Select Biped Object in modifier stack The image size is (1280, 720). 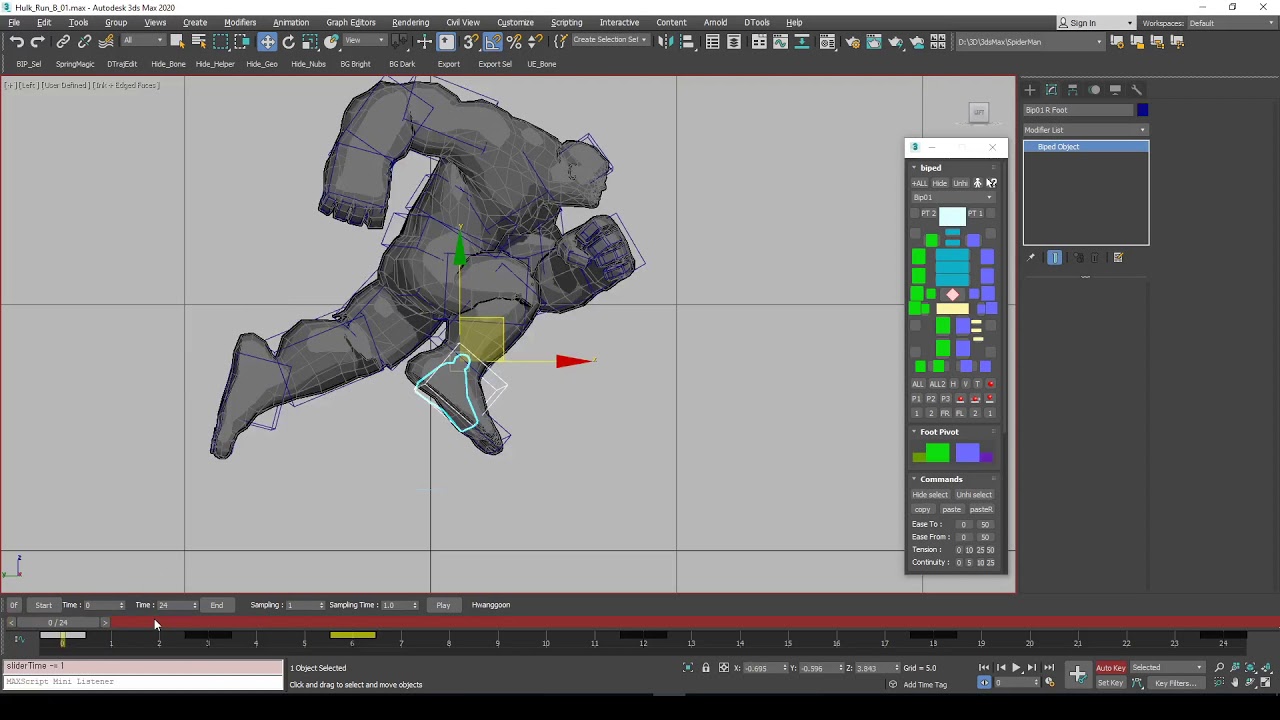pyautogui.click(x=1086, y=147)
